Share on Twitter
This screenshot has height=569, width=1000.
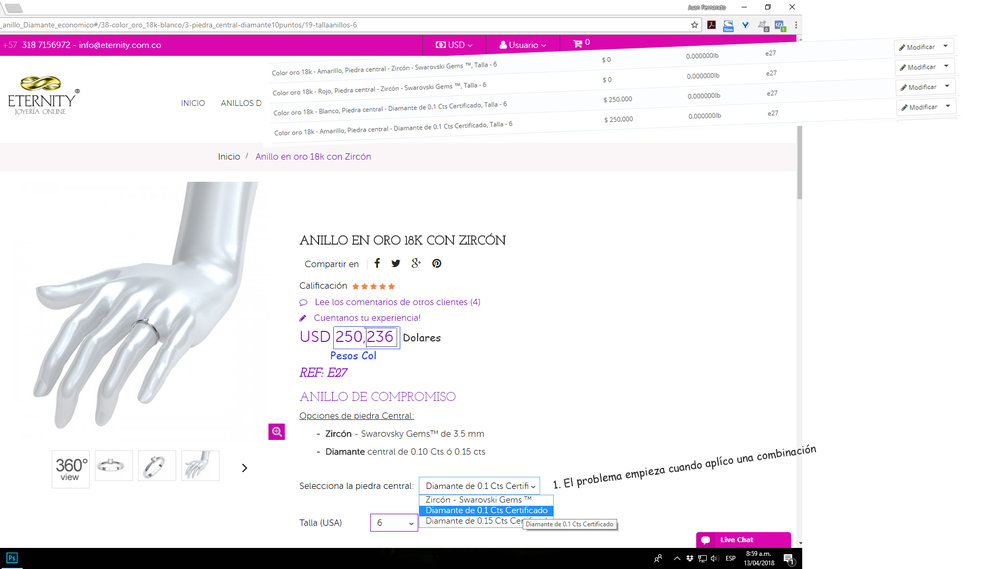point(395,263)
